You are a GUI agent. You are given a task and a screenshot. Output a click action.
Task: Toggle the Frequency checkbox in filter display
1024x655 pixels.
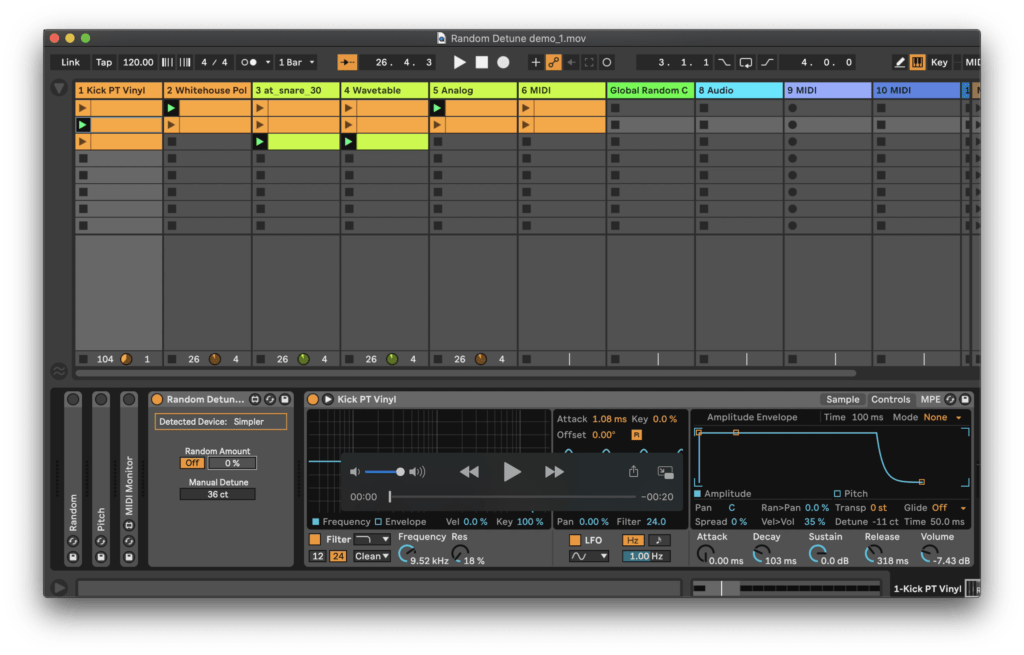pyautogui.click(x=315, y=522)
